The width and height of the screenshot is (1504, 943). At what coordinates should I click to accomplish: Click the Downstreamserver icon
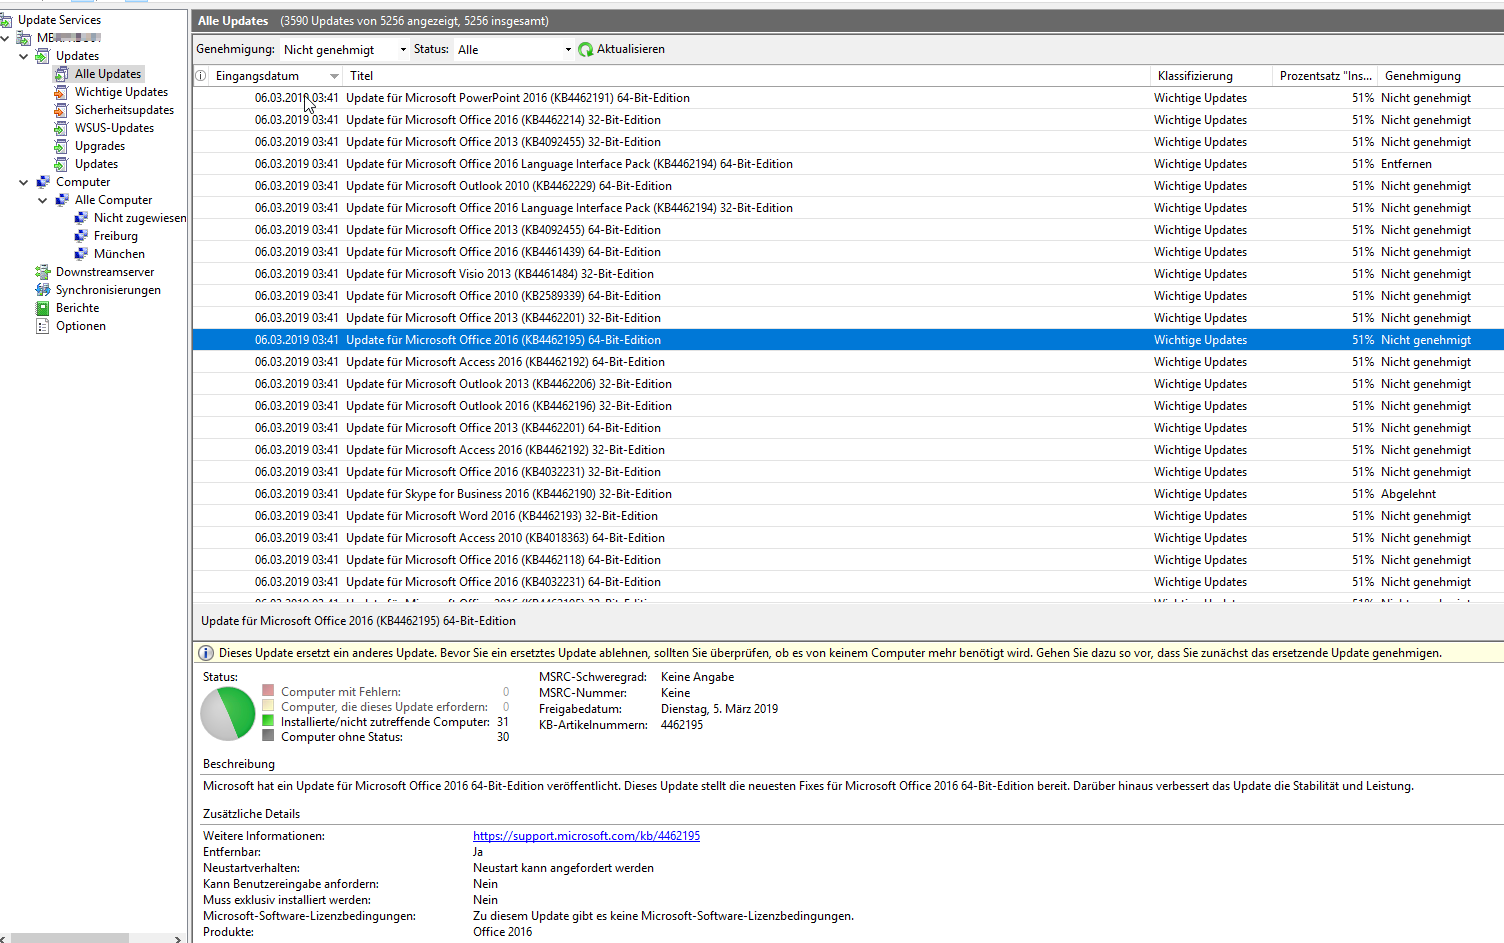pyautogui.click(x=43, y=272)
